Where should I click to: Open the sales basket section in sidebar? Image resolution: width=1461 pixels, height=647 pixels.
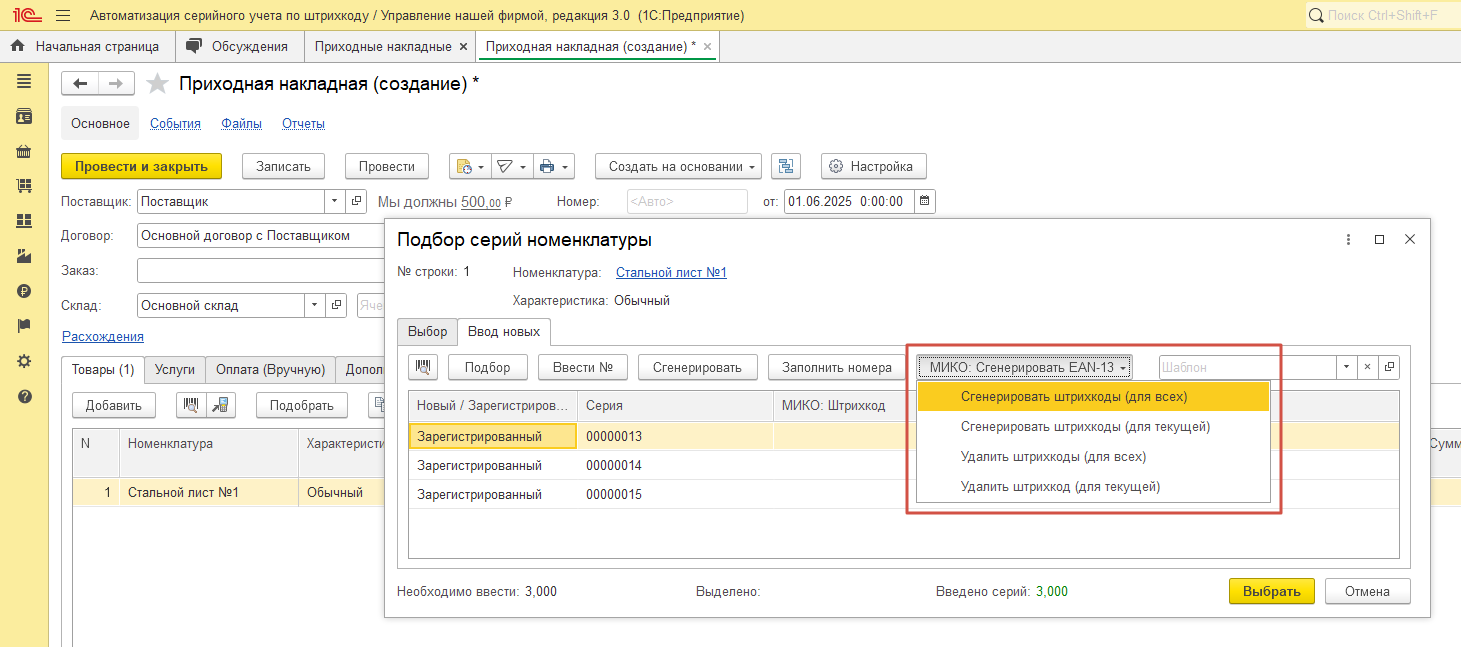pos(24,152)
